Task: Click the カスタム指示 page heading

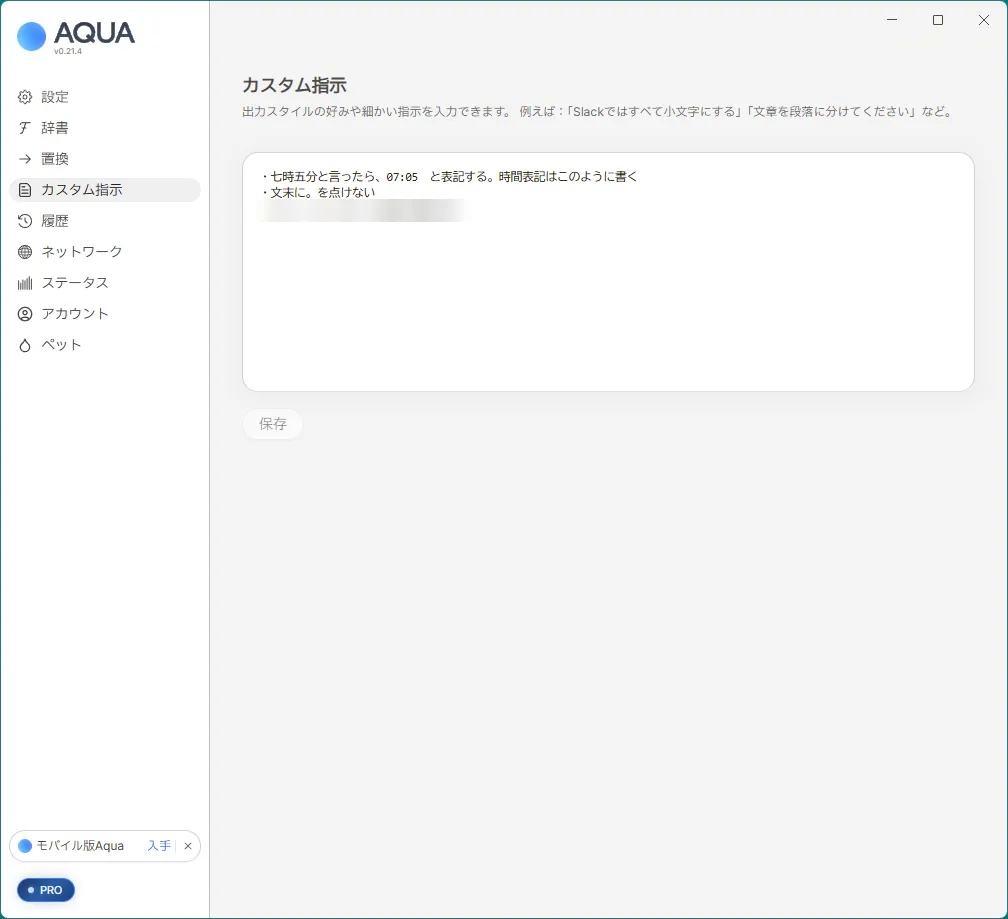Action: click(294, 85)
